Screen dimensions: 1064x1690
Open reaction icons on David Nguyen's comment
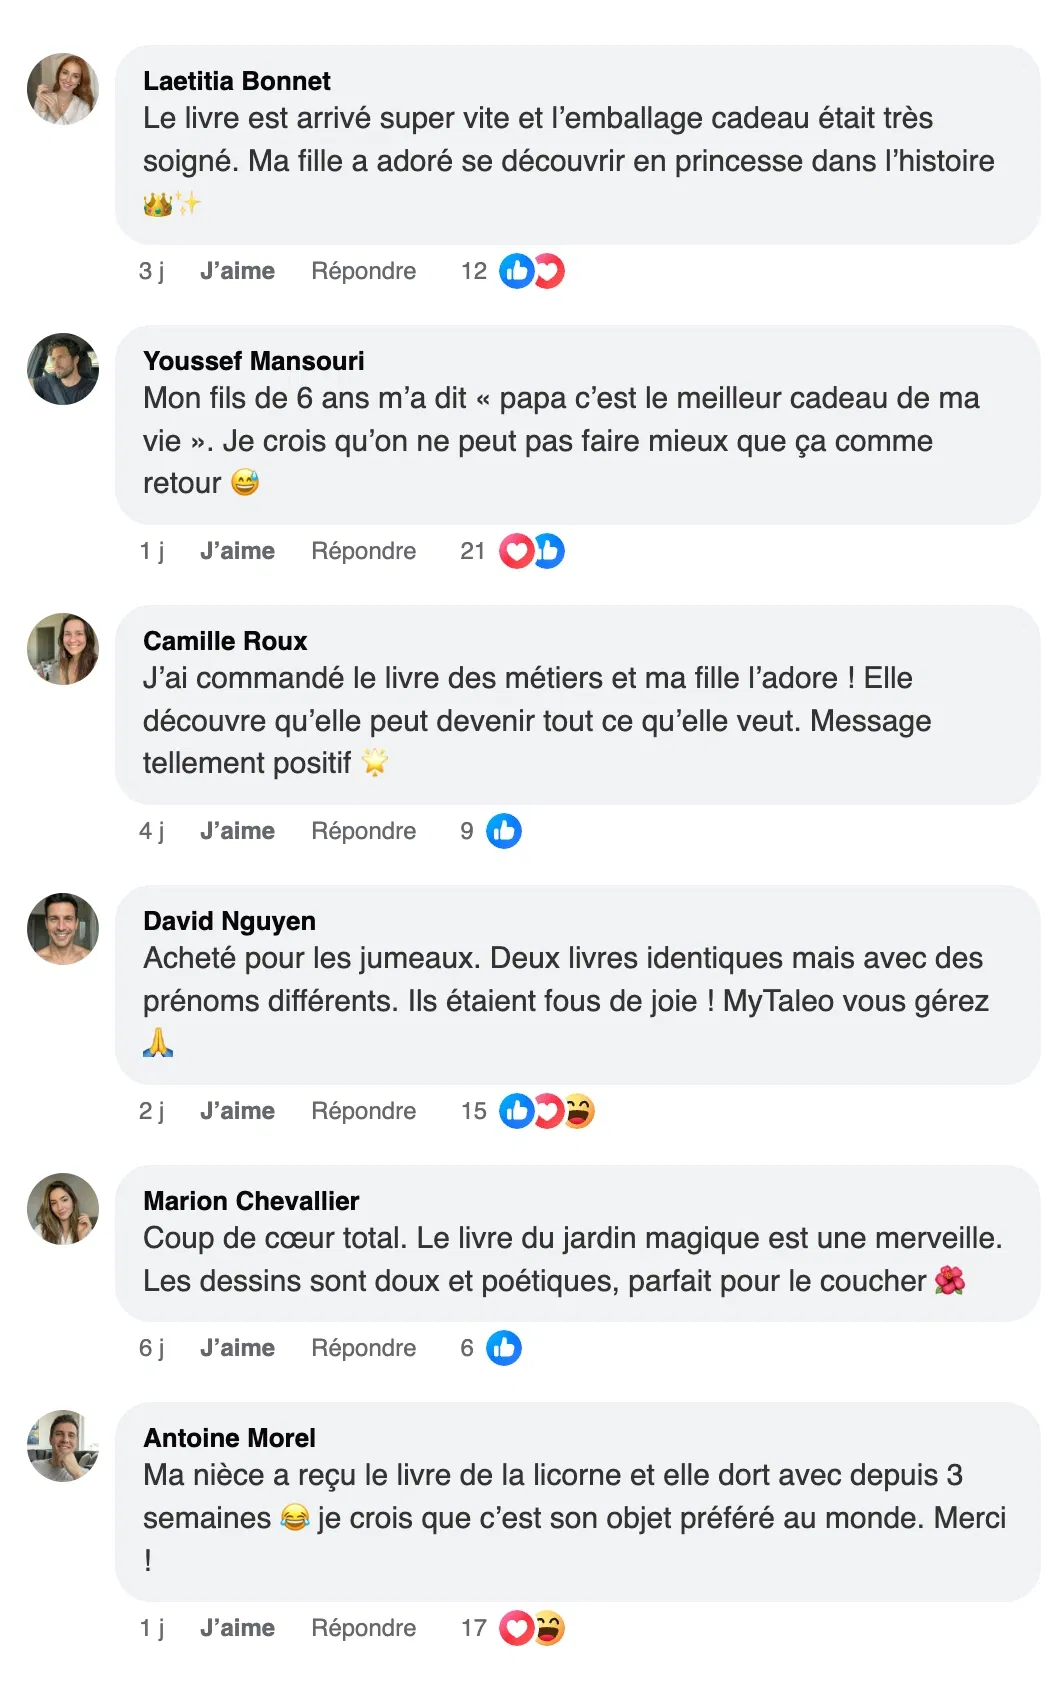[546, 1111]
